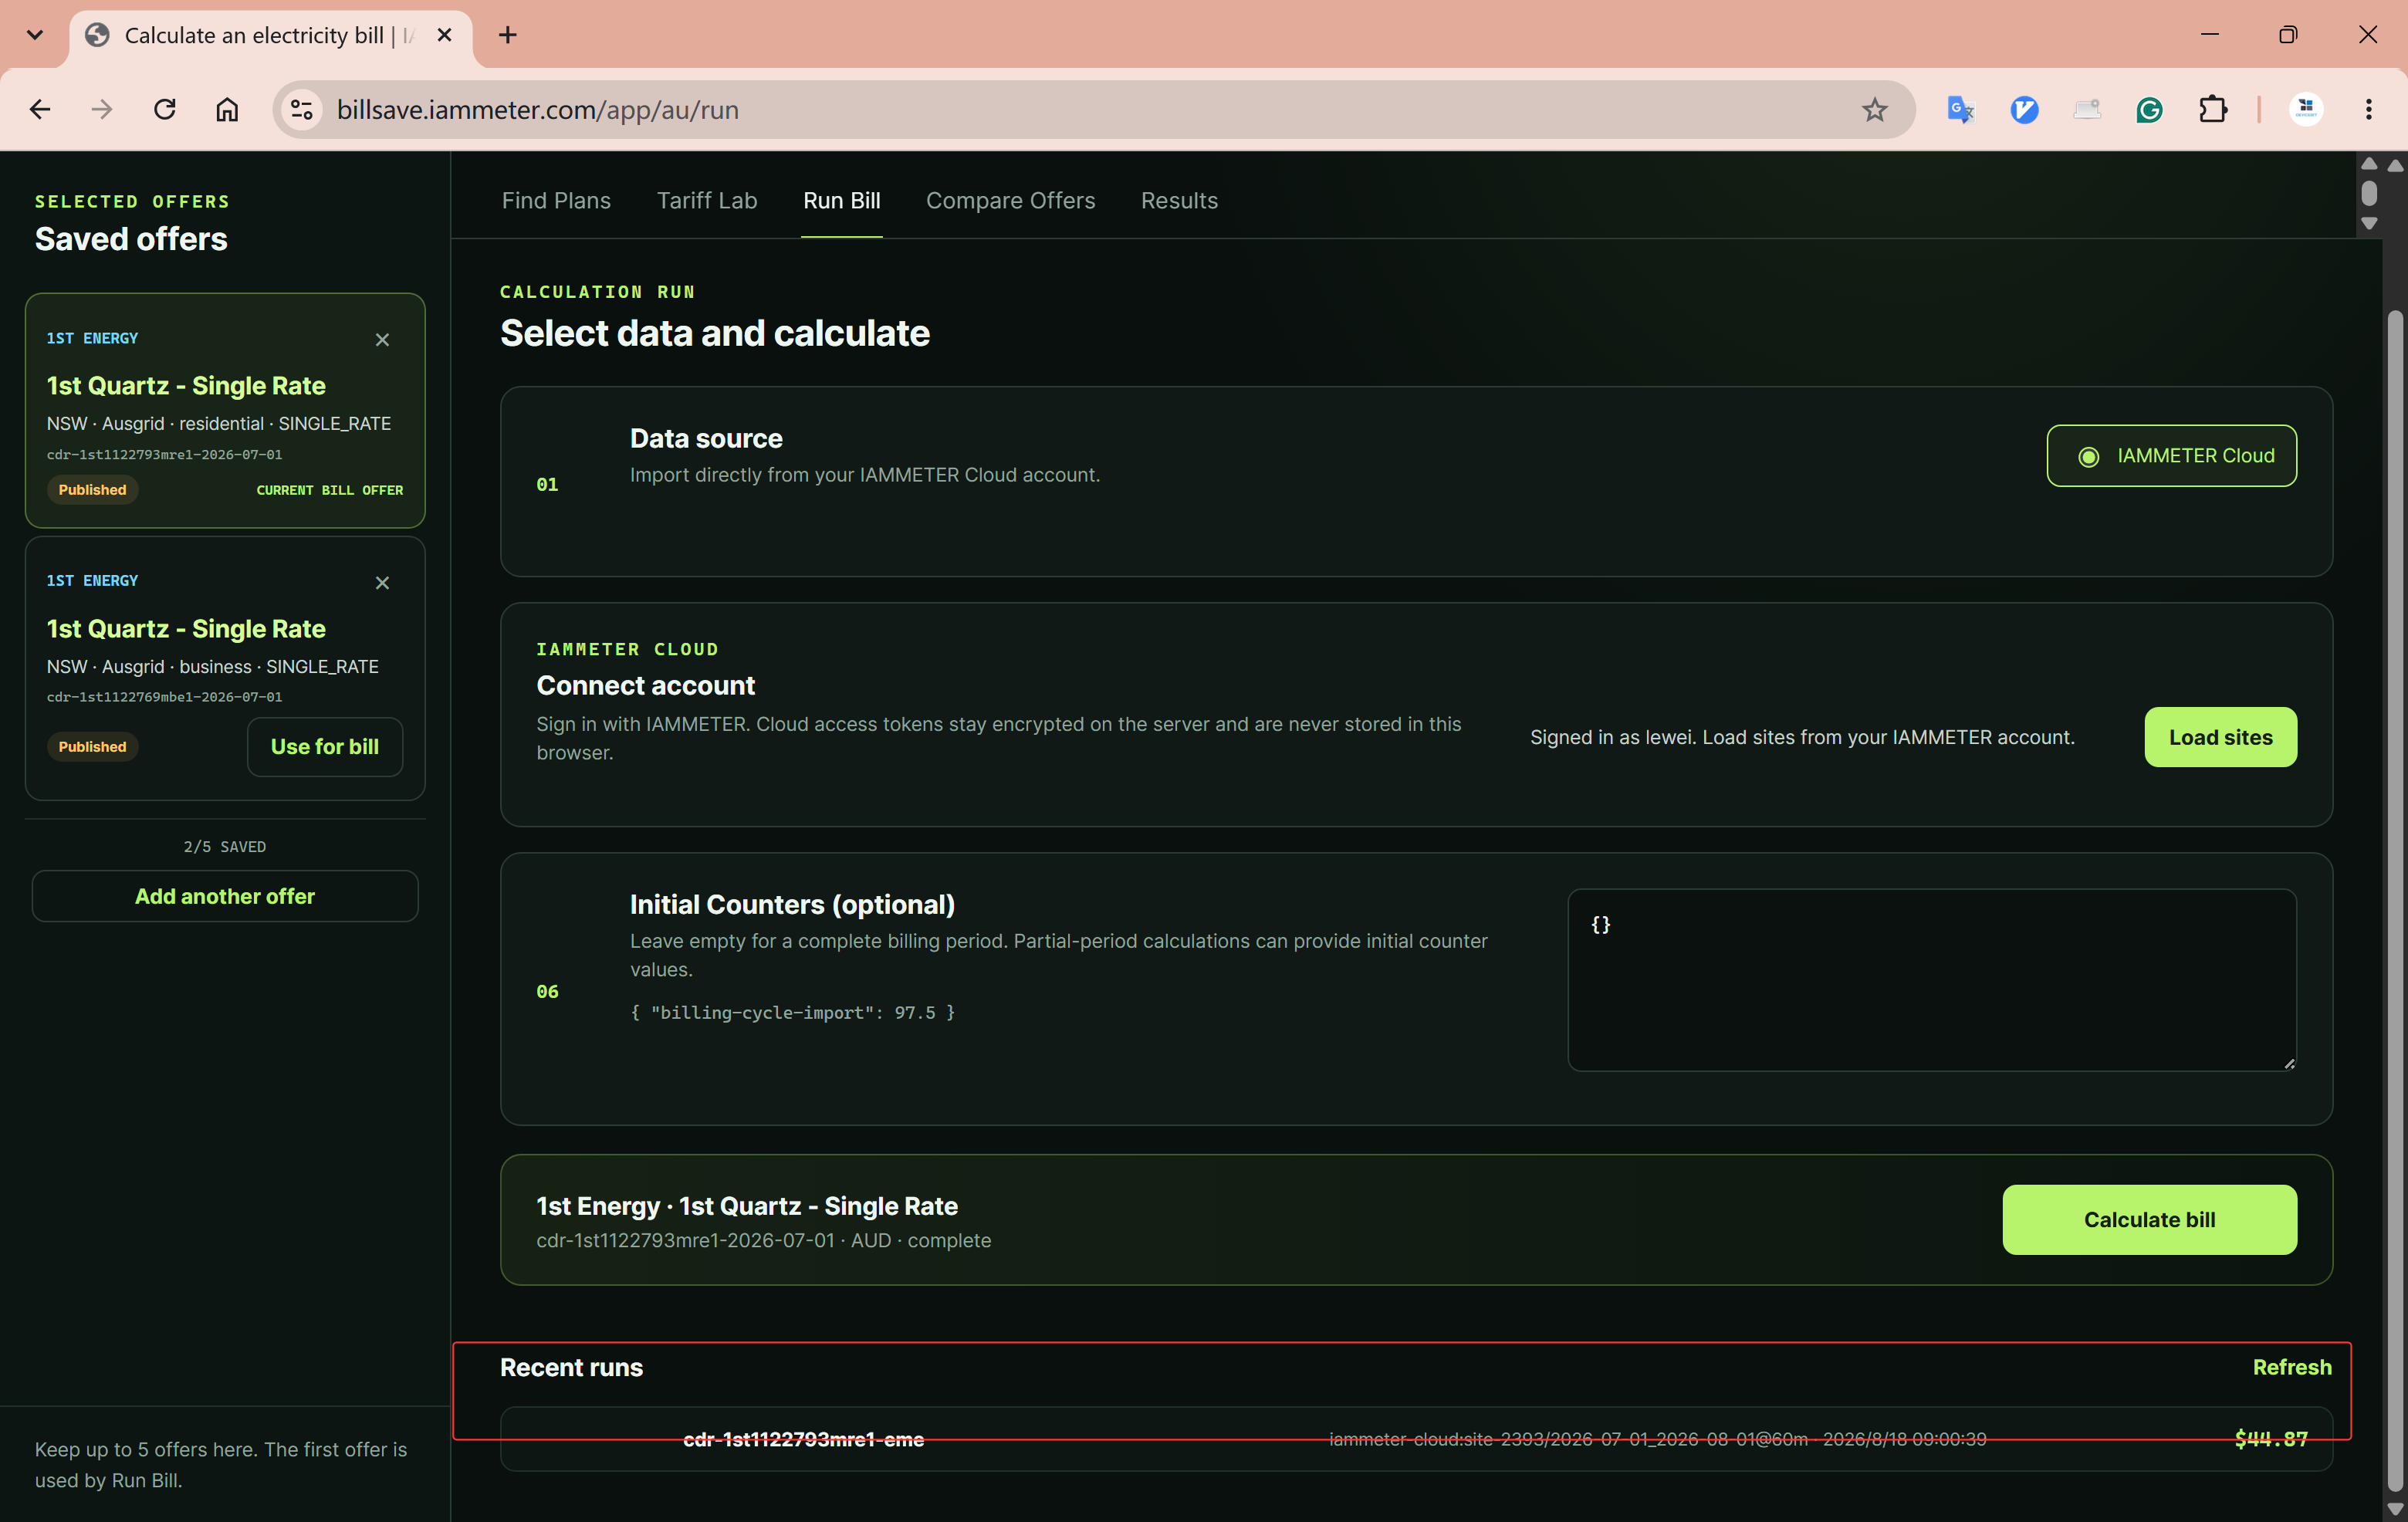This screenshot has height=1522, width=2408.
Task: Select the business 1st Quartz offer card title
Action: [186, 629]
